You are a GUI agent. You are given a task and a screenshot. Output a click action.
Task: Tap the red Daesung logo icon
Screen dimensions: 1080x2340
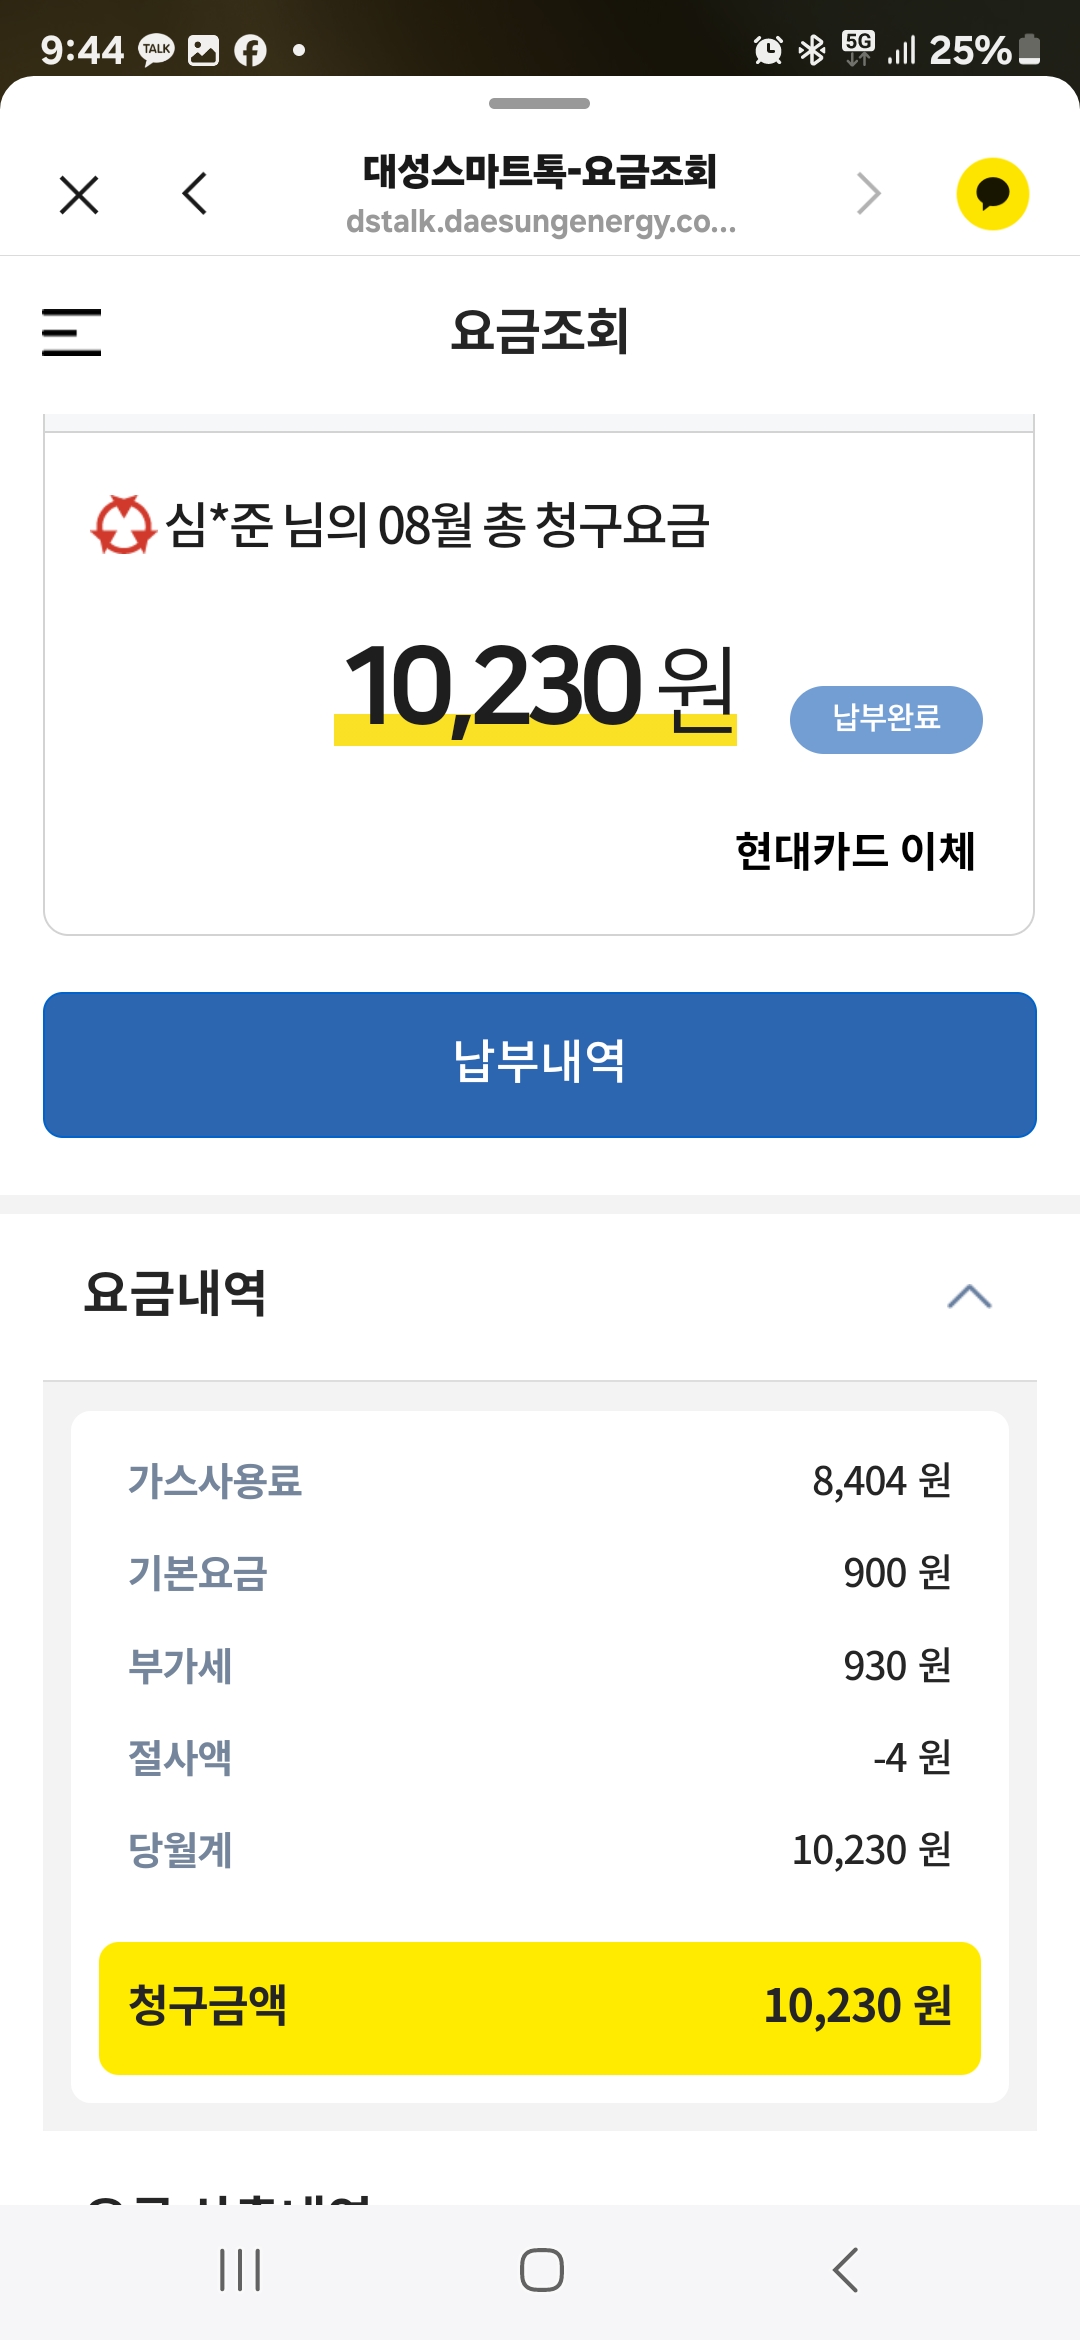coord(124,525)
